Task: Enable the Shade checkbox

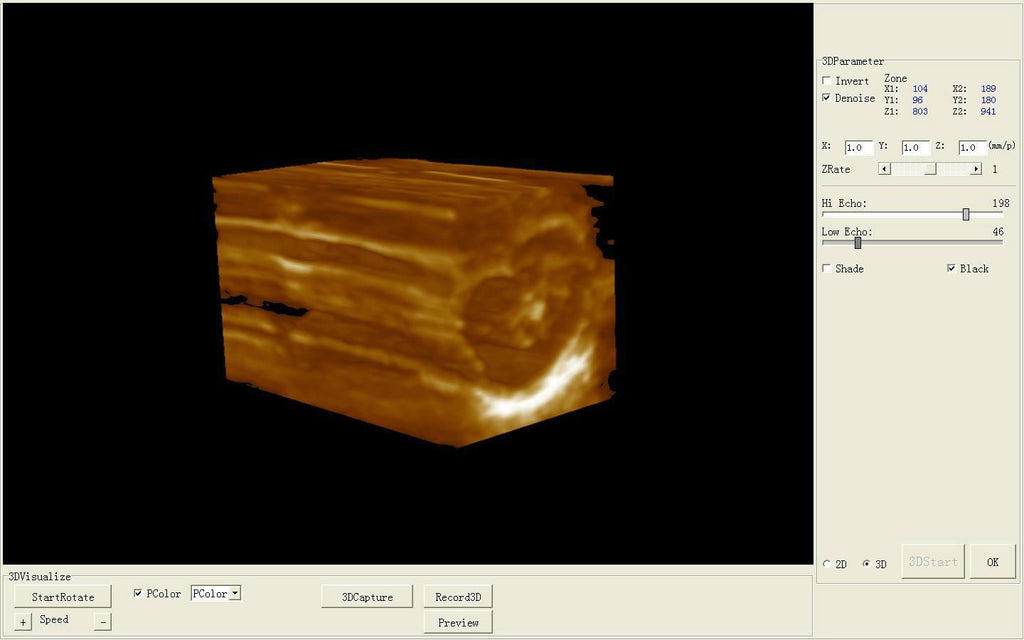Action: point(826,269)
